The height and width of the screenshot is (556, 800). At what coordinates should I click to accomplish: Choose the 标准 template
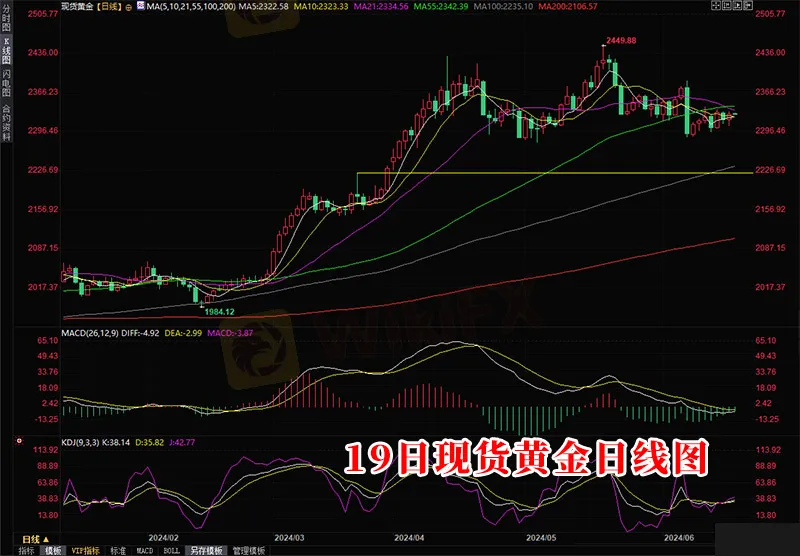(118, 551)
